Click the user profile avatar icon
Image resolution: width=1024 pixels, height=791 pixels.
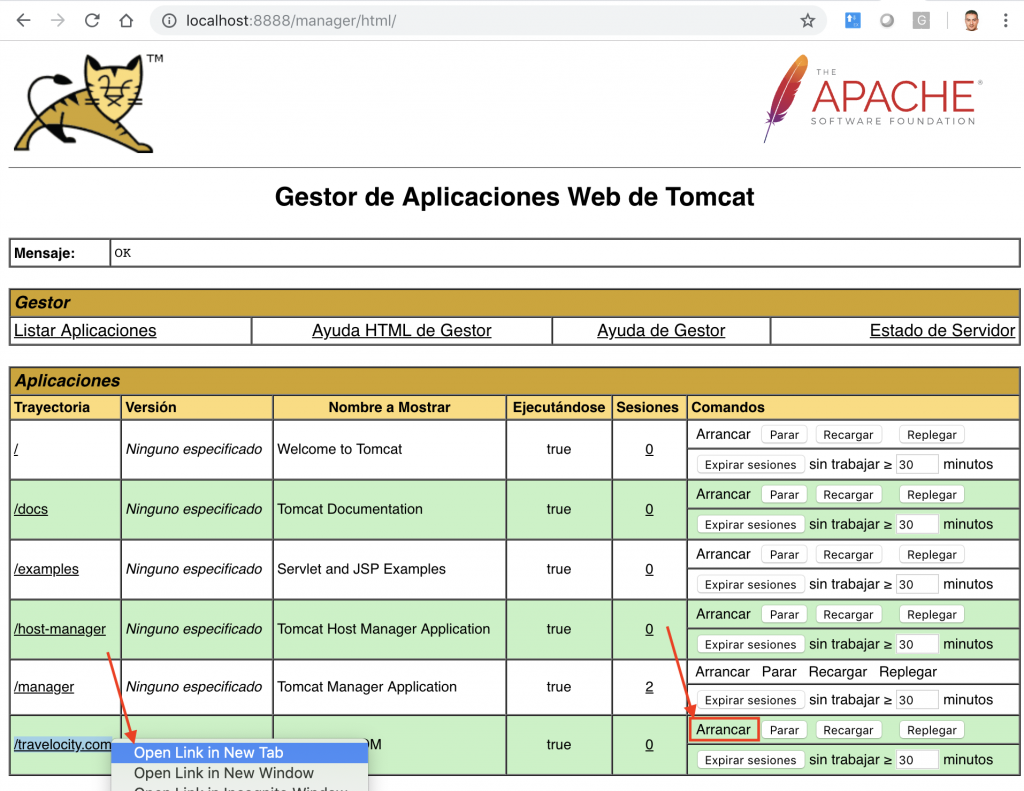971,20
